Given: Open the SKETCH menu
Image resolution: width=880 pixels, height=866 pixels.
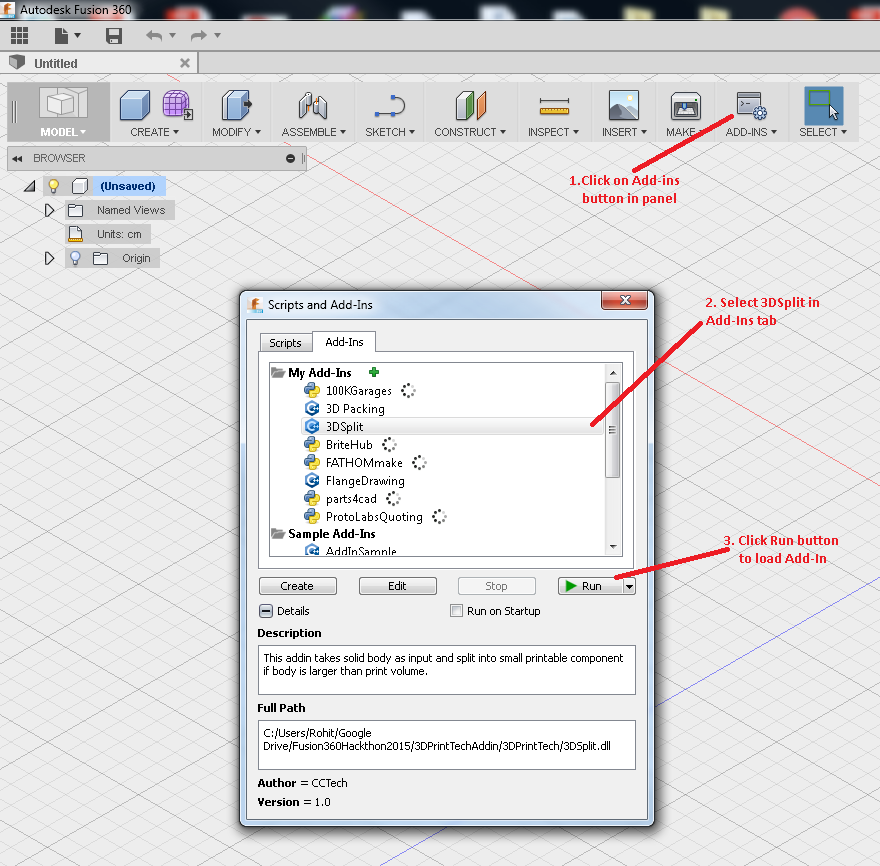Looking at the screenshot, I should 390,132.
